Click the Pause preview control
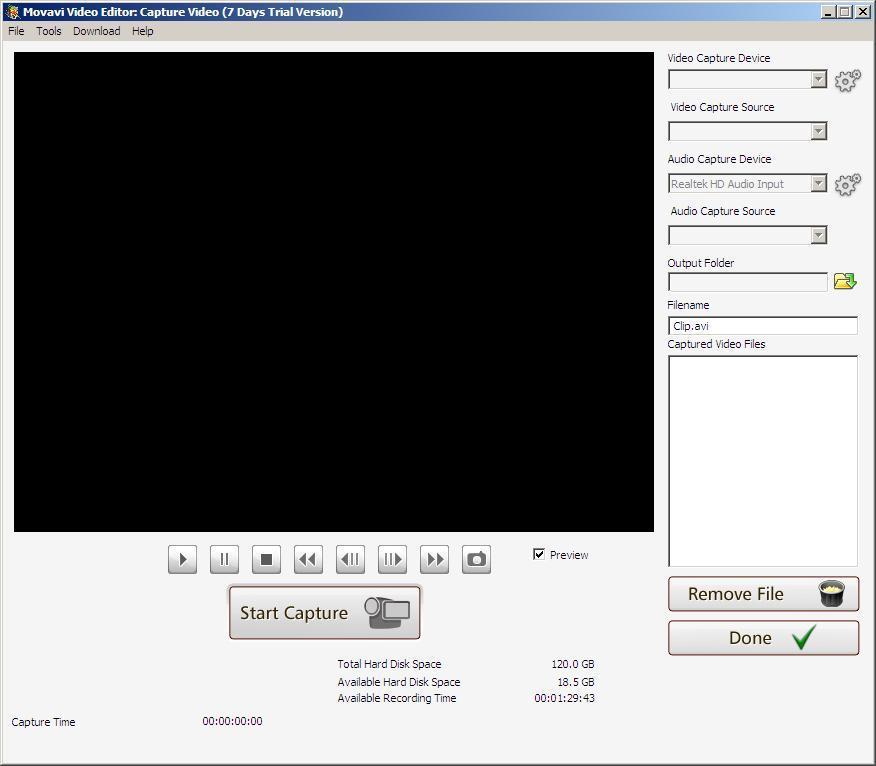Screen dimensions: 876x766 (x=224, y=559)
